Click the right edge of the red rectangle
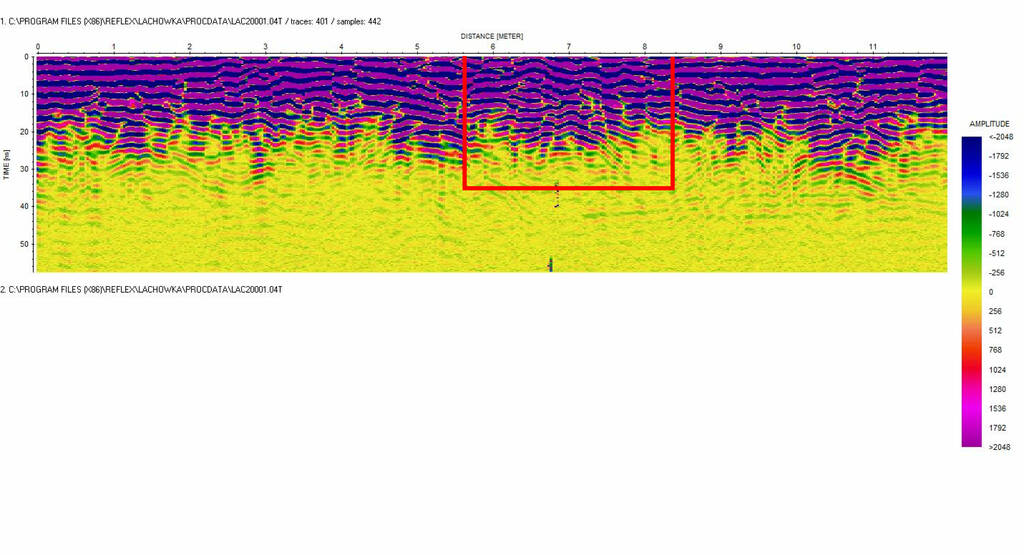Image resolution: width=1024 pixels, height=555 pixels. tap(673, 120)
